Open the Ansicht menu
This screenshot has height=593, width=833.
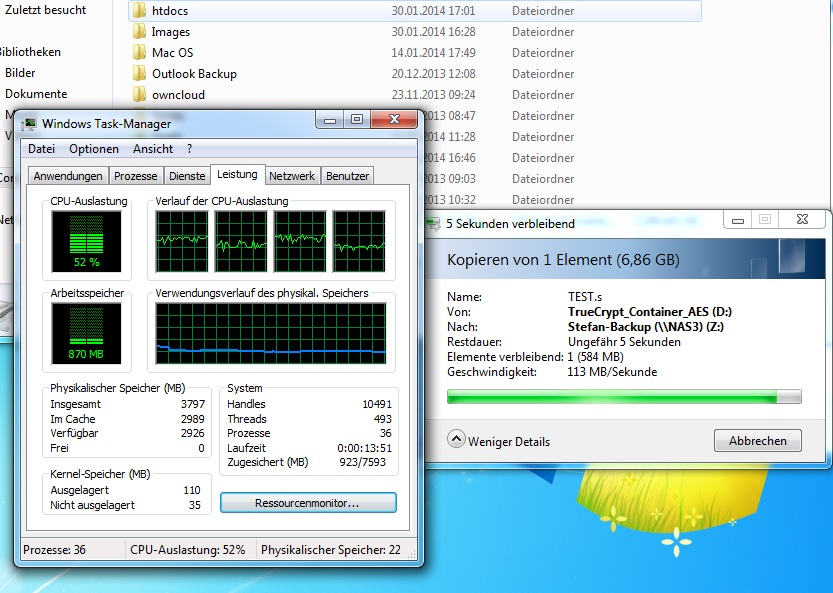coord(153,149)
